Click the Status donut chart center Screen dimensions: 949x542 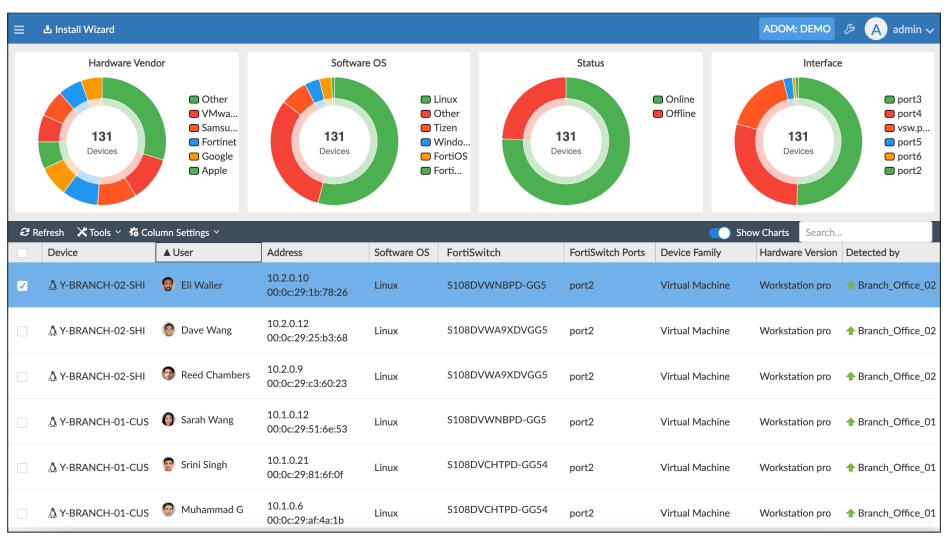(x=566, y=141)
